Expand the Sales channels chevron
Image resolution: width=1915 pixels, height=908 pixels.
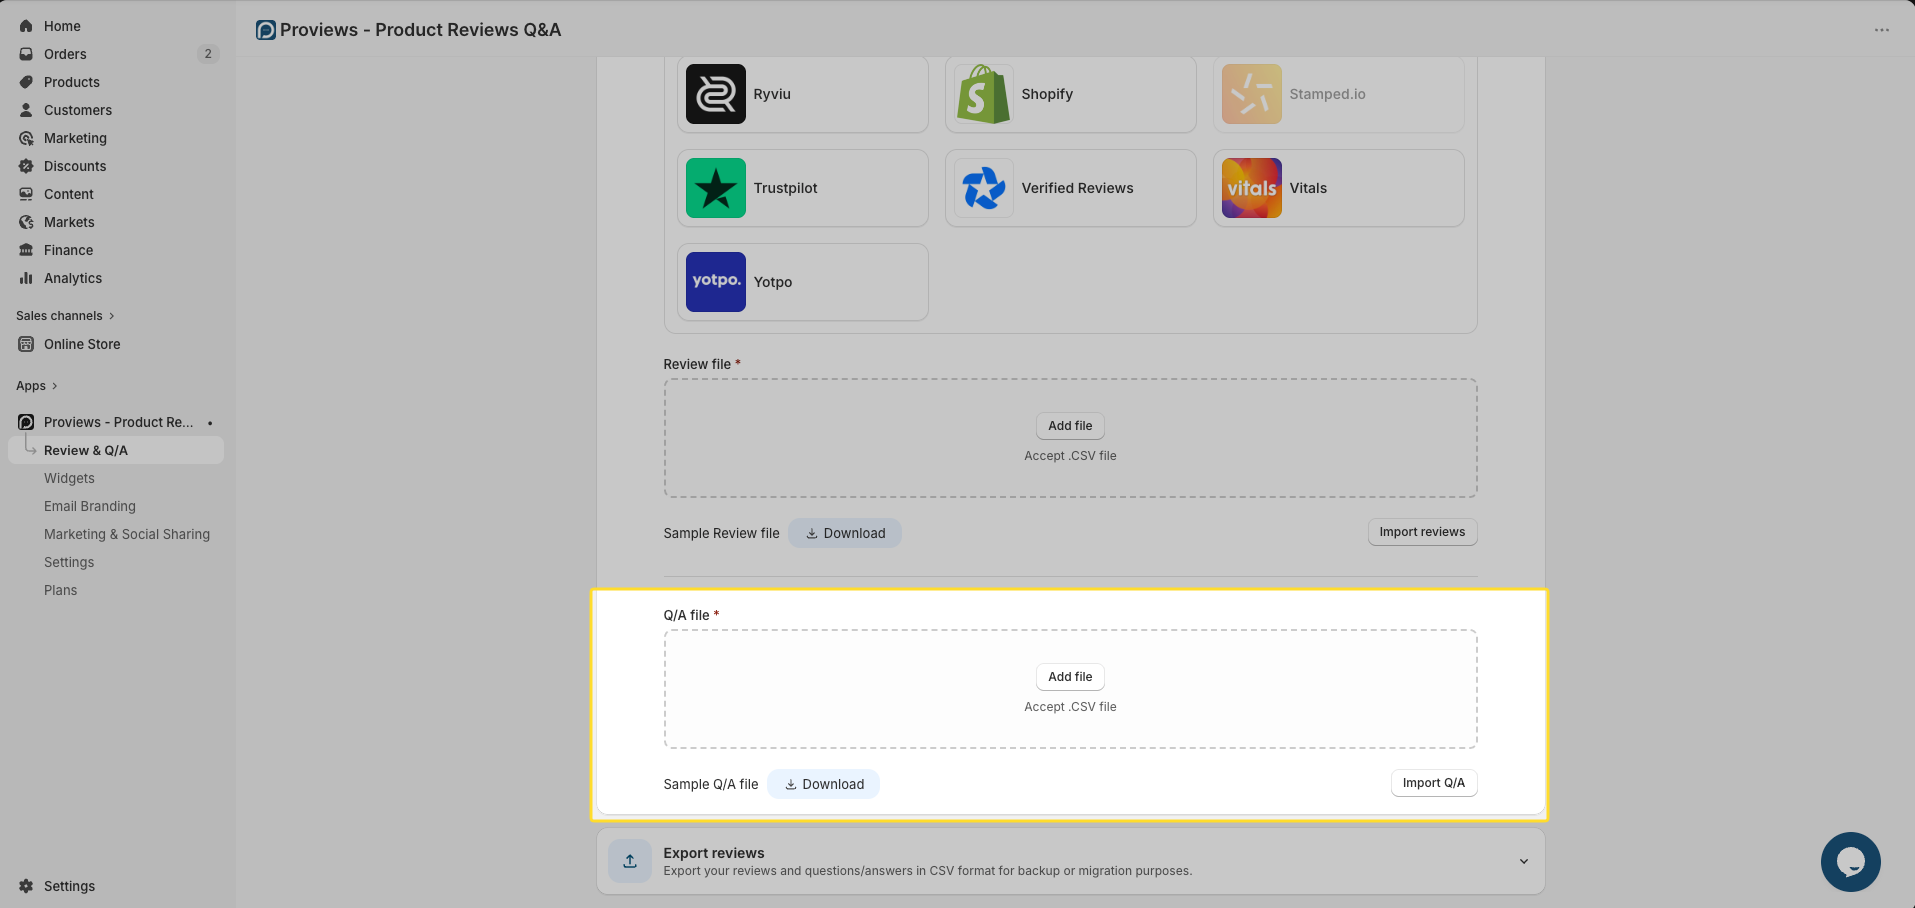[111, 316]
